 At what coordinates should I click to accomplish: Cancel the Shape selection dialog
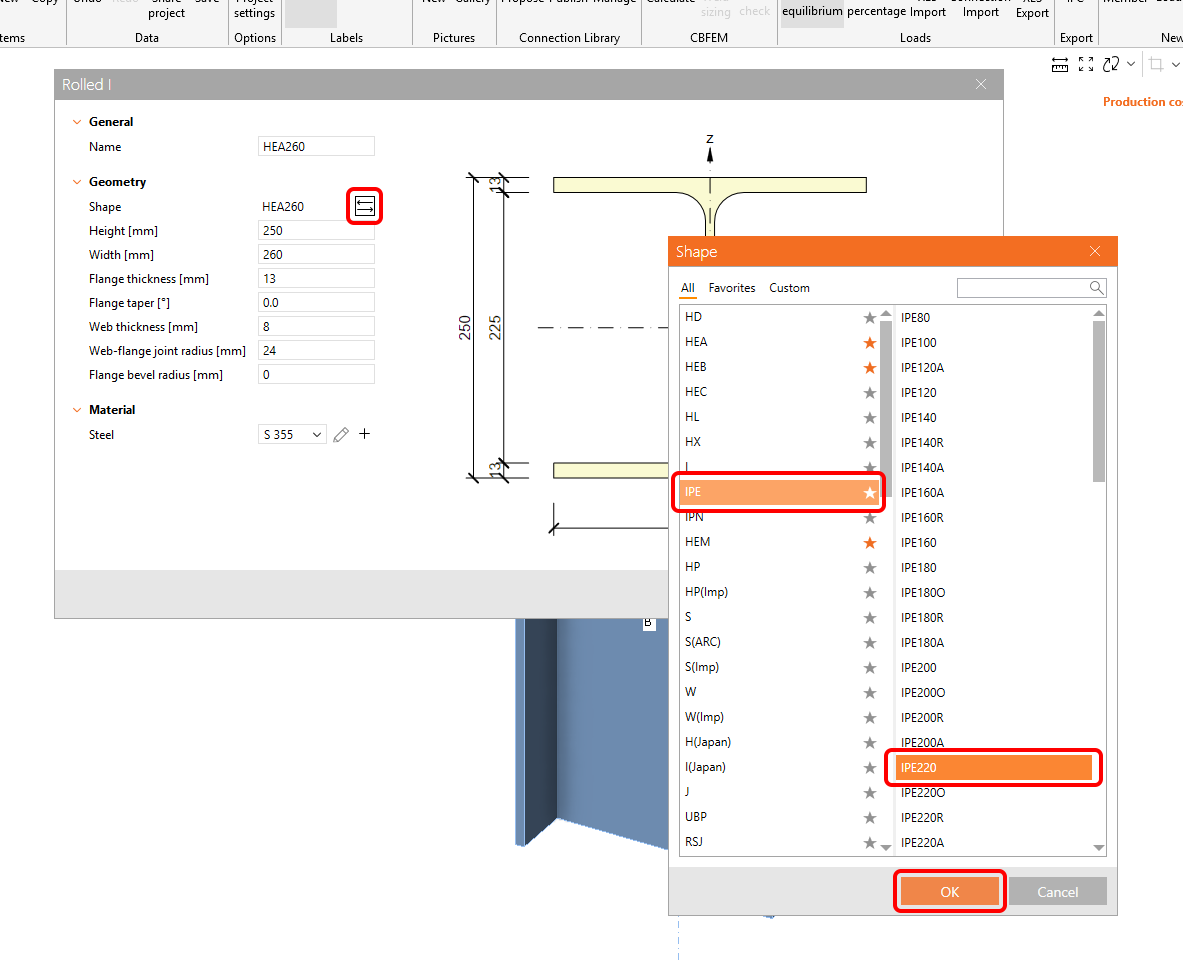click(1057, 892)
